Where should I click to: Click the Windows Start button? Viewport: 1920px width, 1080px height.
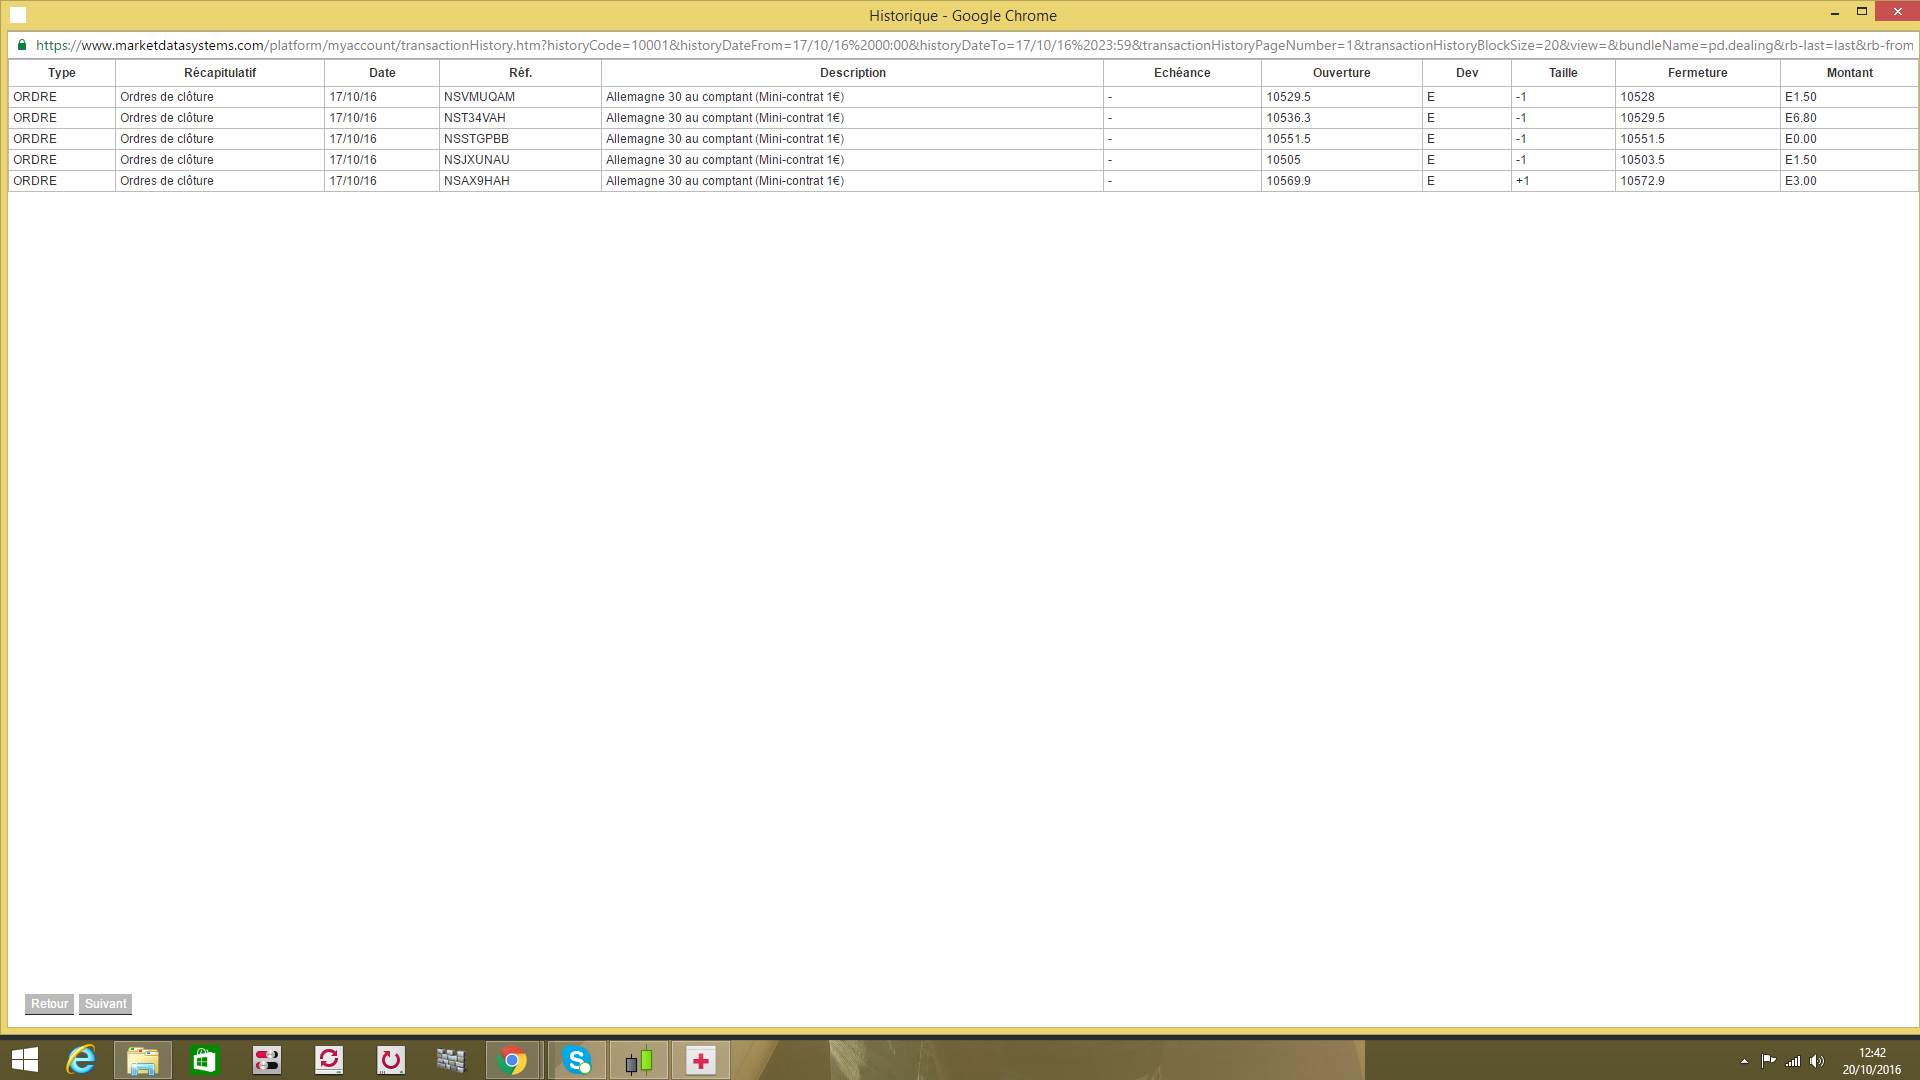tap(25, 1060)
